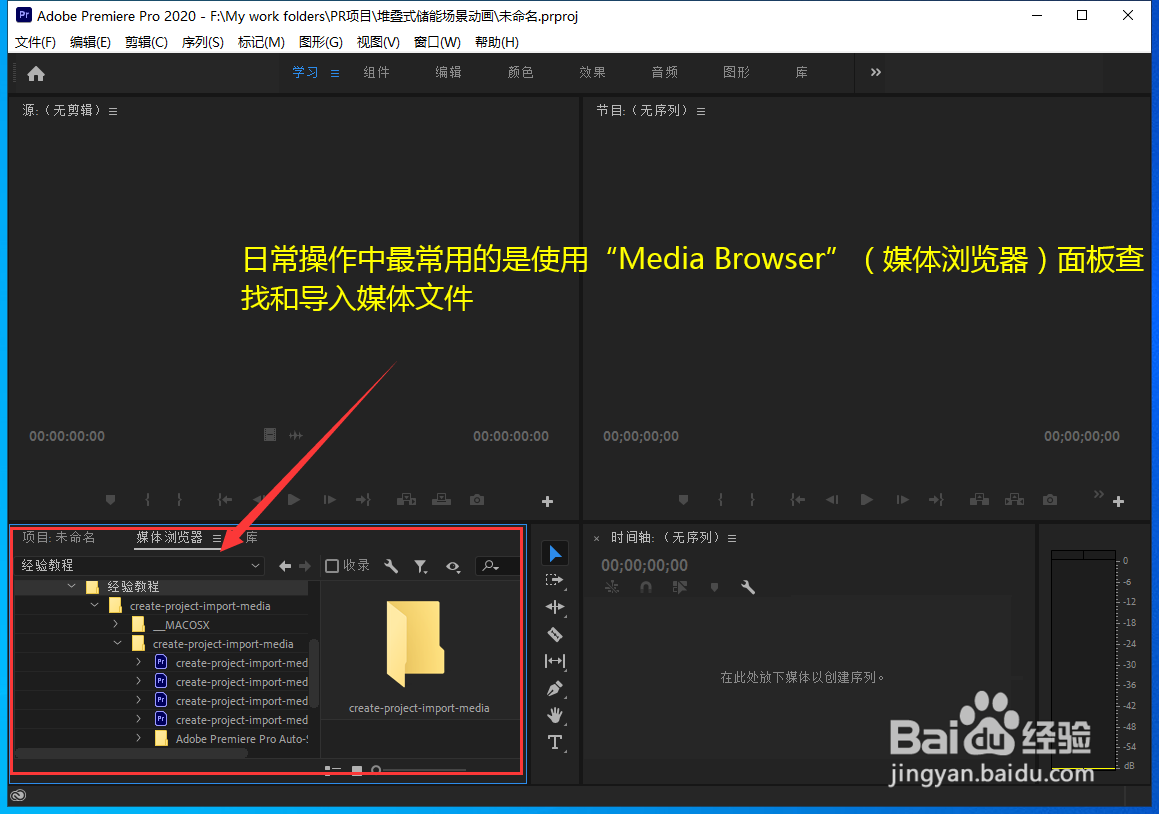Select the Type tool
This screenshot has height=814, width=1159.
555,742
